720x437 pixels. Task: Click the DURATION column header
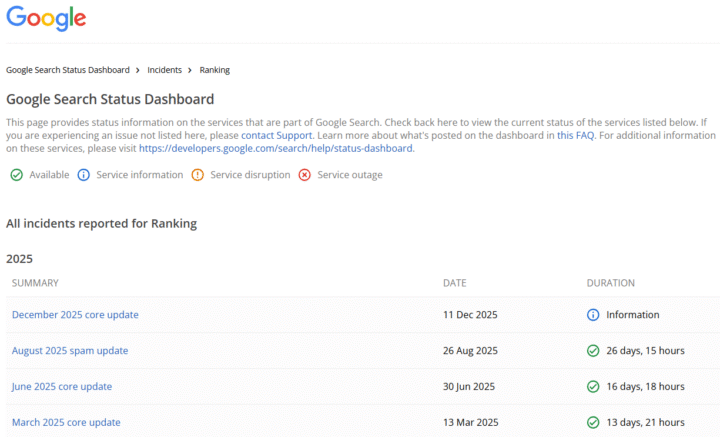click(611, 283)
